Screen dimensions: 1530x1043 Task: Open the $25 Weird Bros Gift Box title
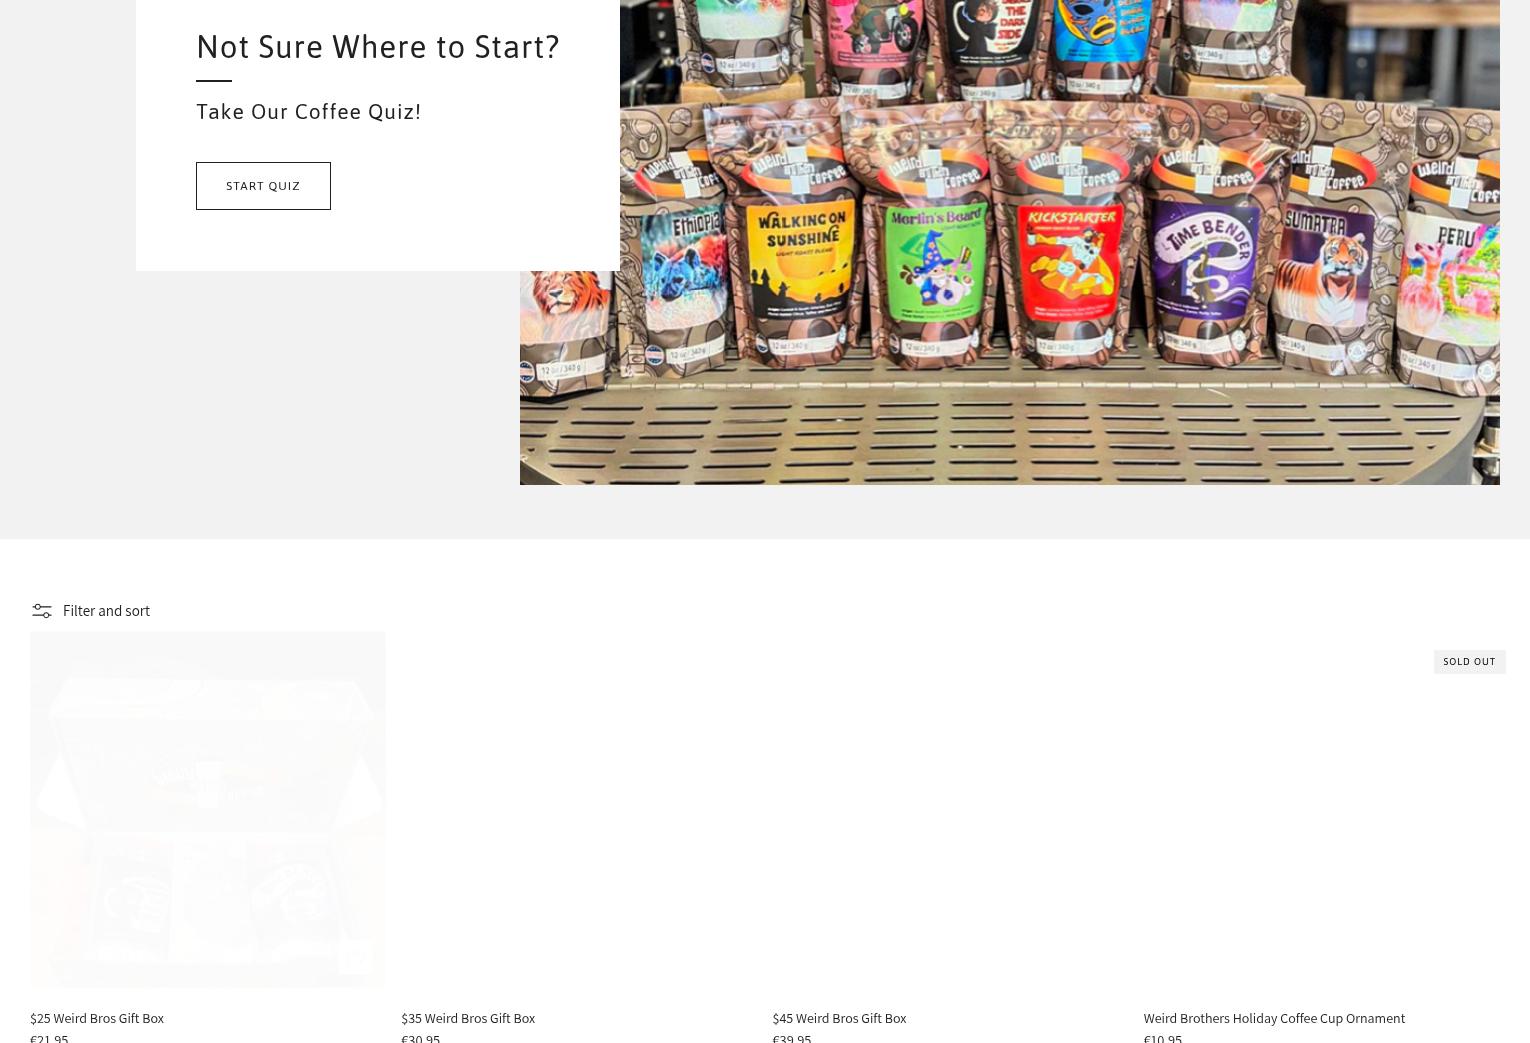point(97,1018)
